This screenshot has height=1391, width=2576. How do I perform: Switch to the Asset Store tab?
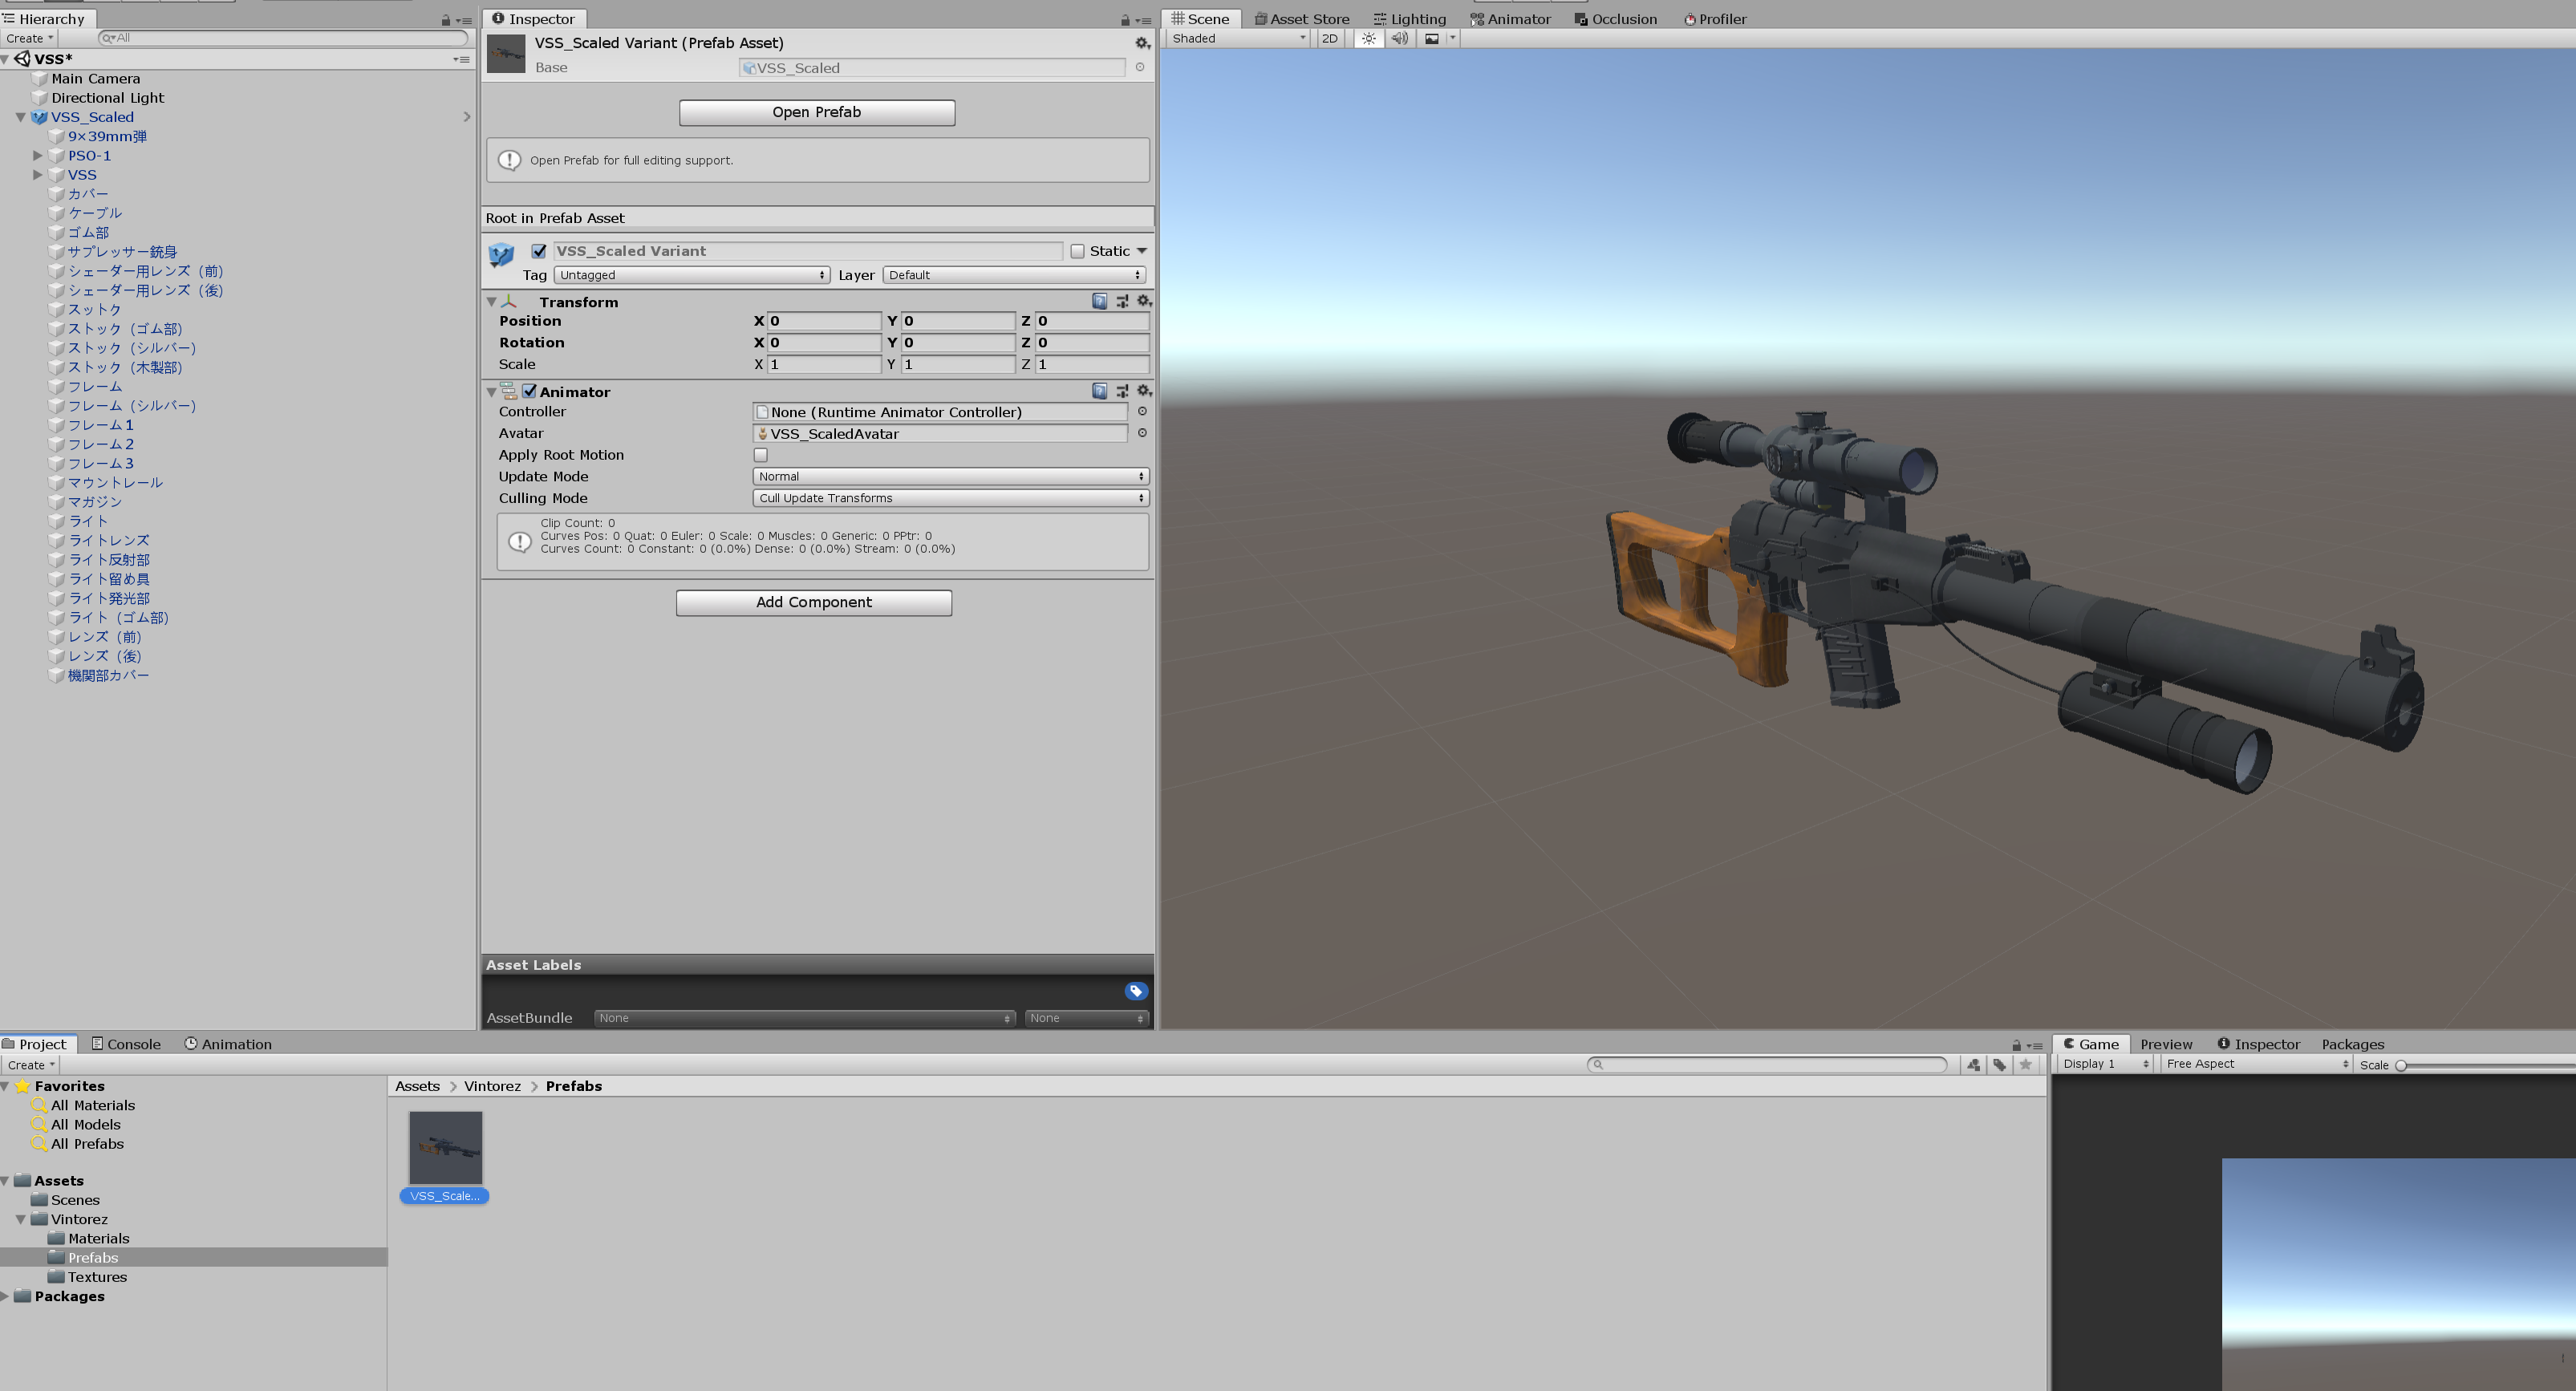pos(1302,19)
